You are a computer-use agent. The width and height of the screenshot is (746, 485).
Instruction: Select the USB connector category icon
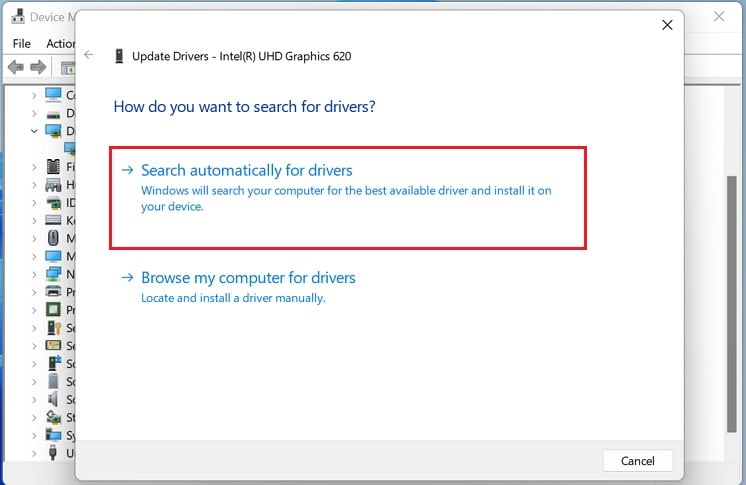[53, 453]
